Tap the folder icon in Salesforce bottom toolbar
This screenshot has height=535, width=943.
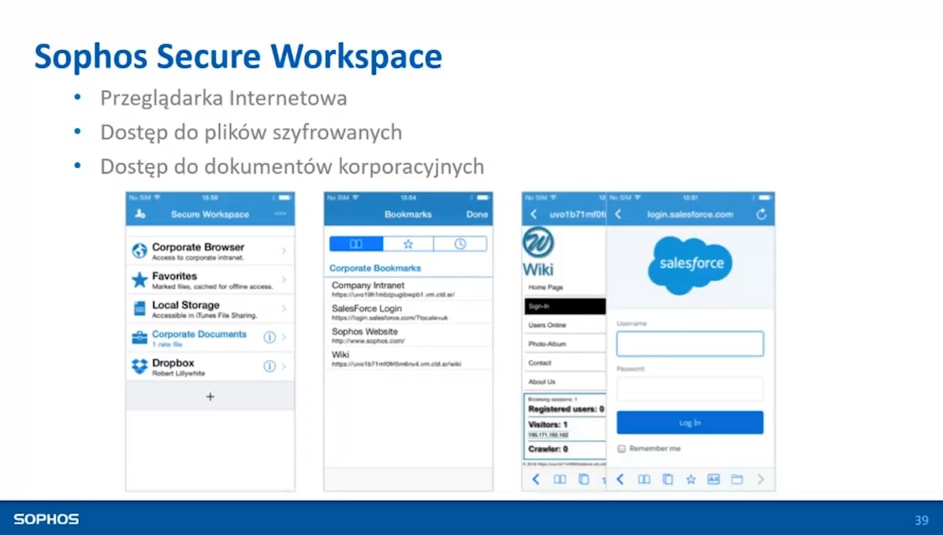click(737, 480)
